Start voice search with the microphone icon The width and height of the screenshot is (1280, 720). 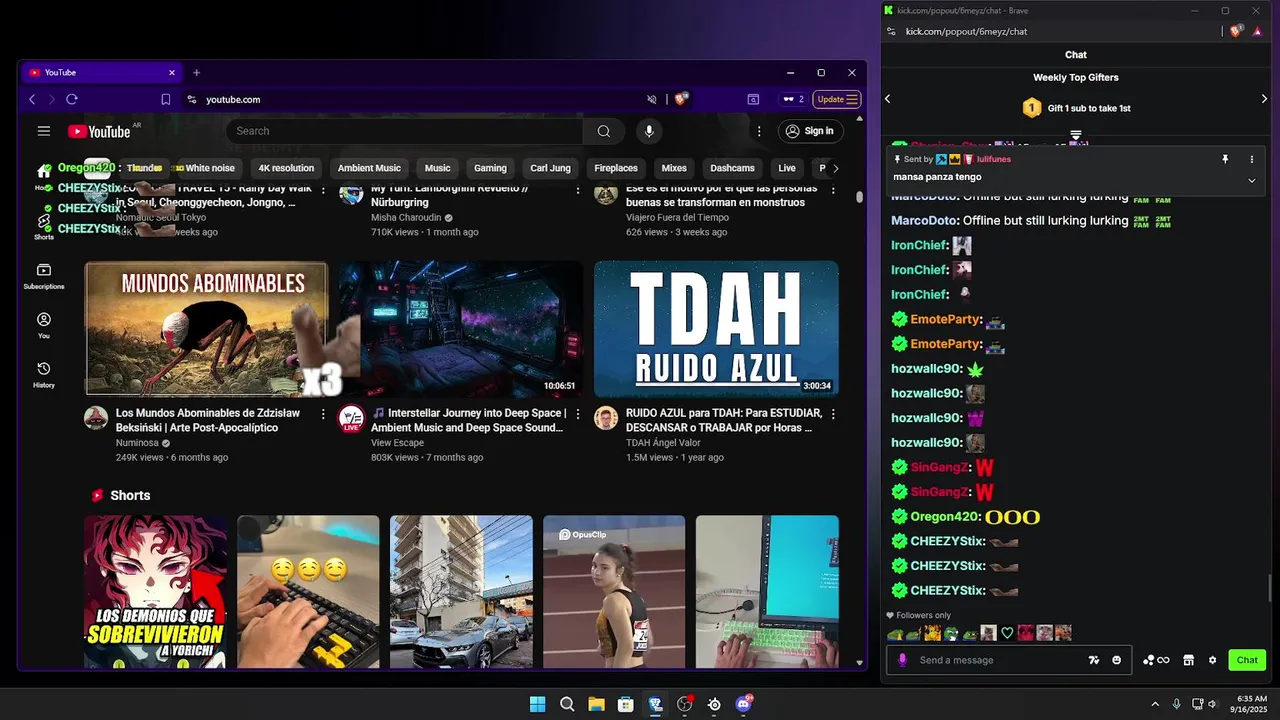click(x=649, y=131)
